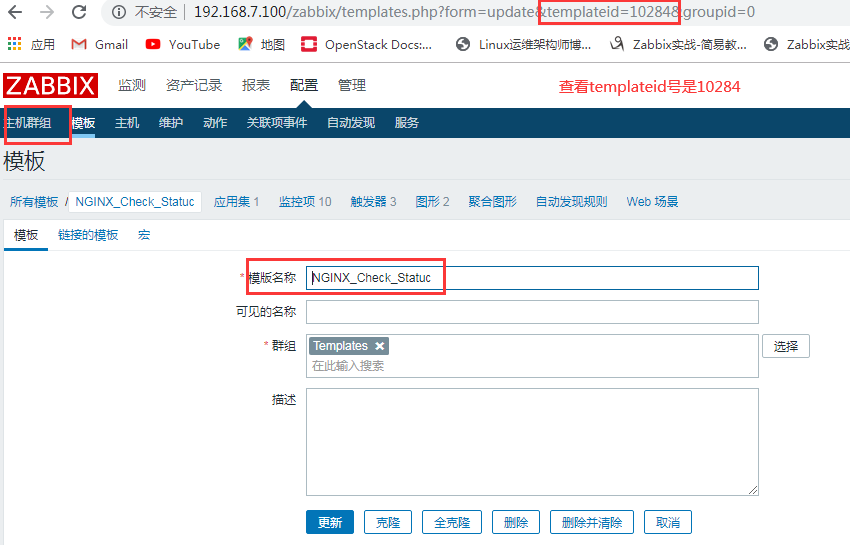Open the 报表 main menu
This screenshot has height=545, width=850.
tap(256, 86)
